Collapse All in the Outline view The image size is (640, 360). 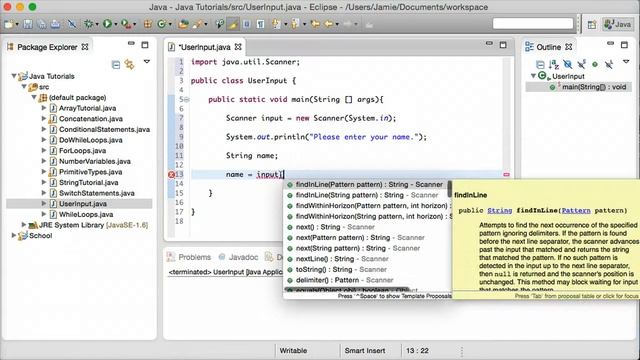pyautogui.click(x=540, y=64)
